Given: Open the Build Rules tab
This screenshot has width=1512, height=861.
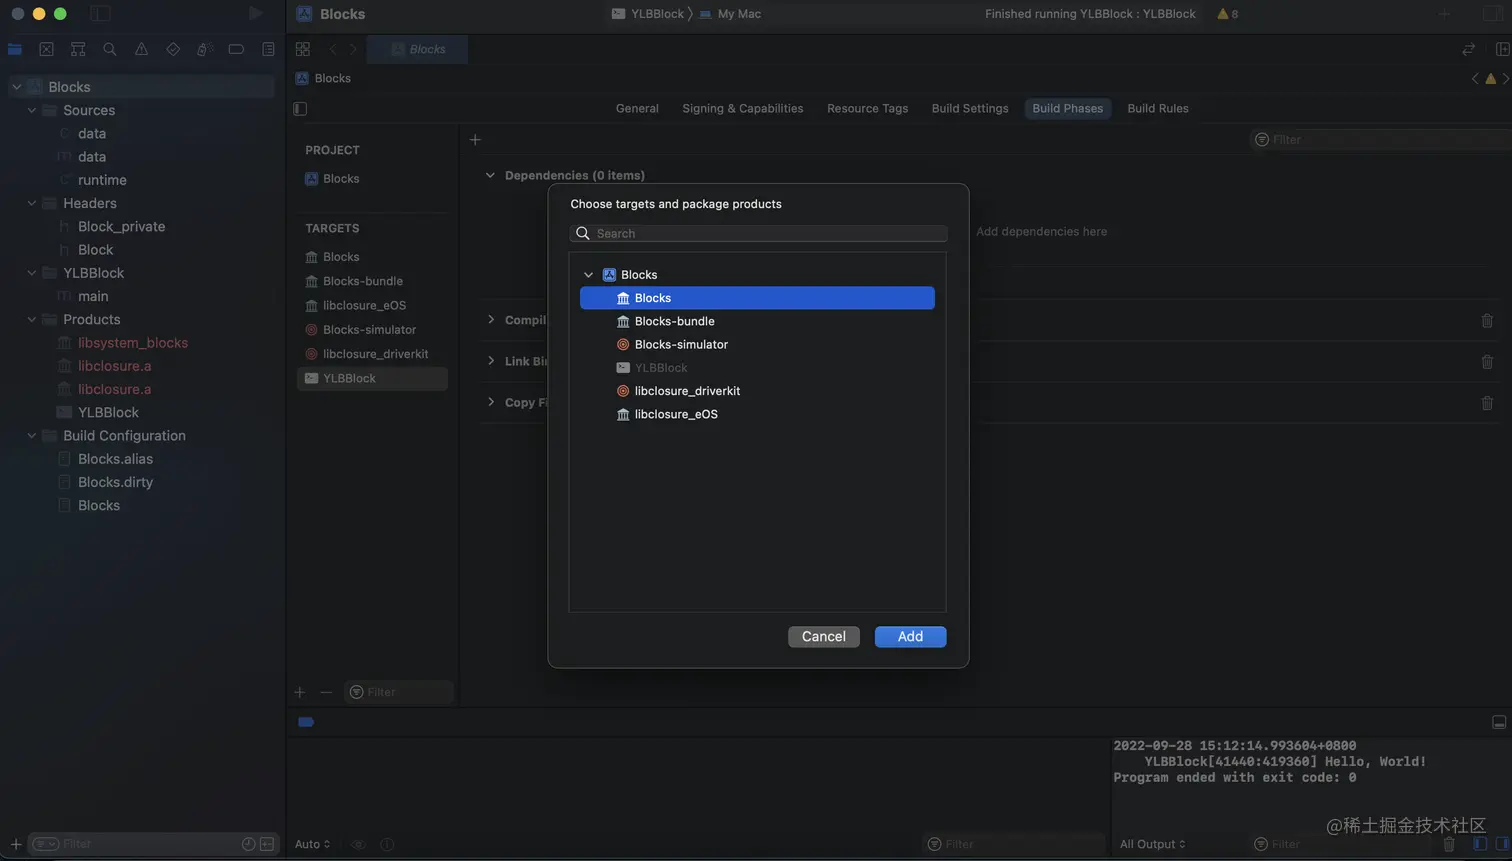Looking at the screenshot, I should 1158,109.
